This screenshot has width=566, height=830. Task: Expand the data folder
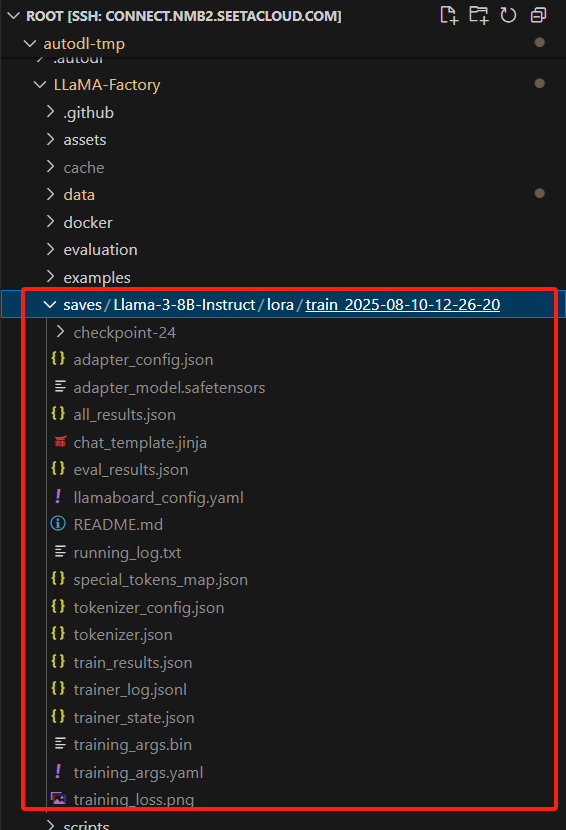(50, 194)
